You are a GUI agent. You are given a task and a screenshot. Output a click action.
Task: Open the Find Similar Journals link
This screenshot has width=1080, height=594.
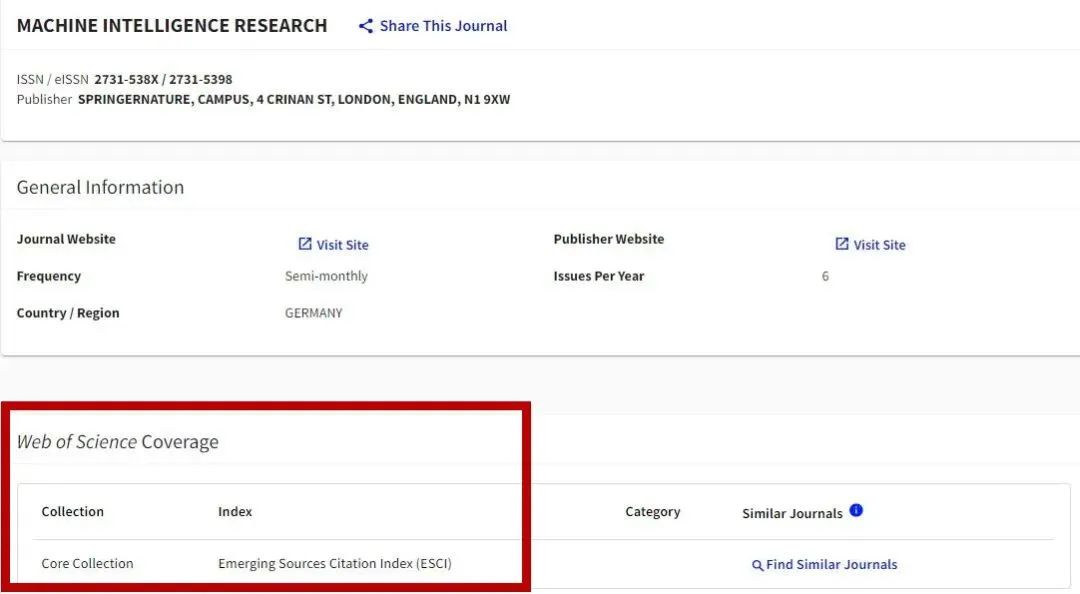pyautogui.click(x=831, y=565)
